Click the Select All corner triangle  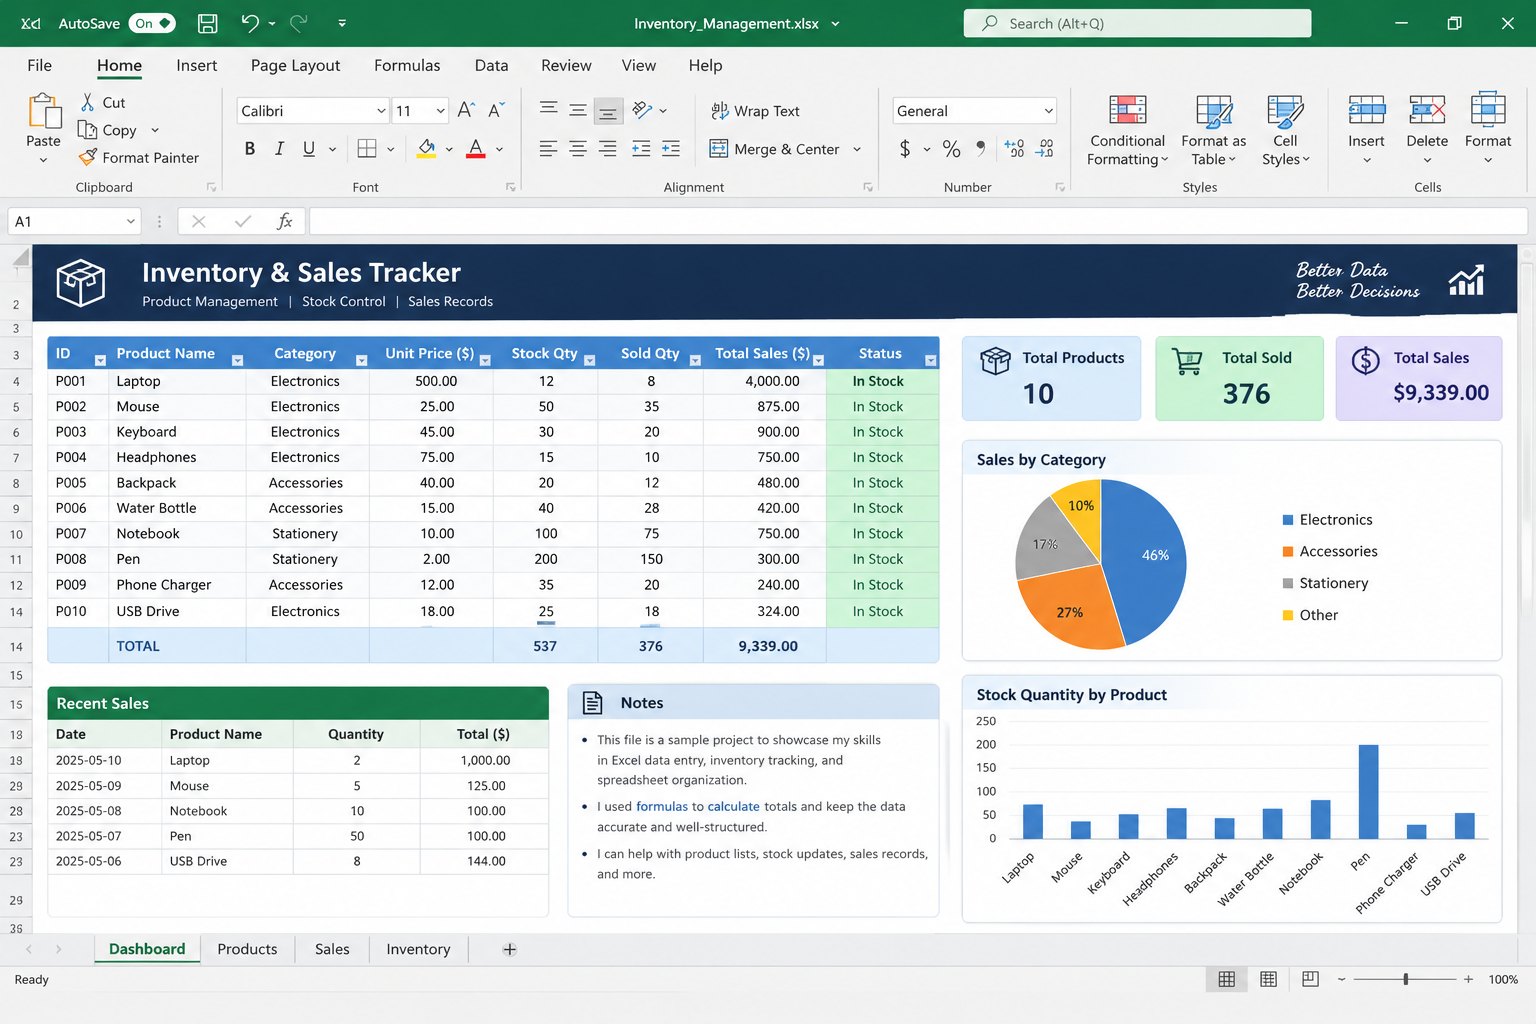20,259
